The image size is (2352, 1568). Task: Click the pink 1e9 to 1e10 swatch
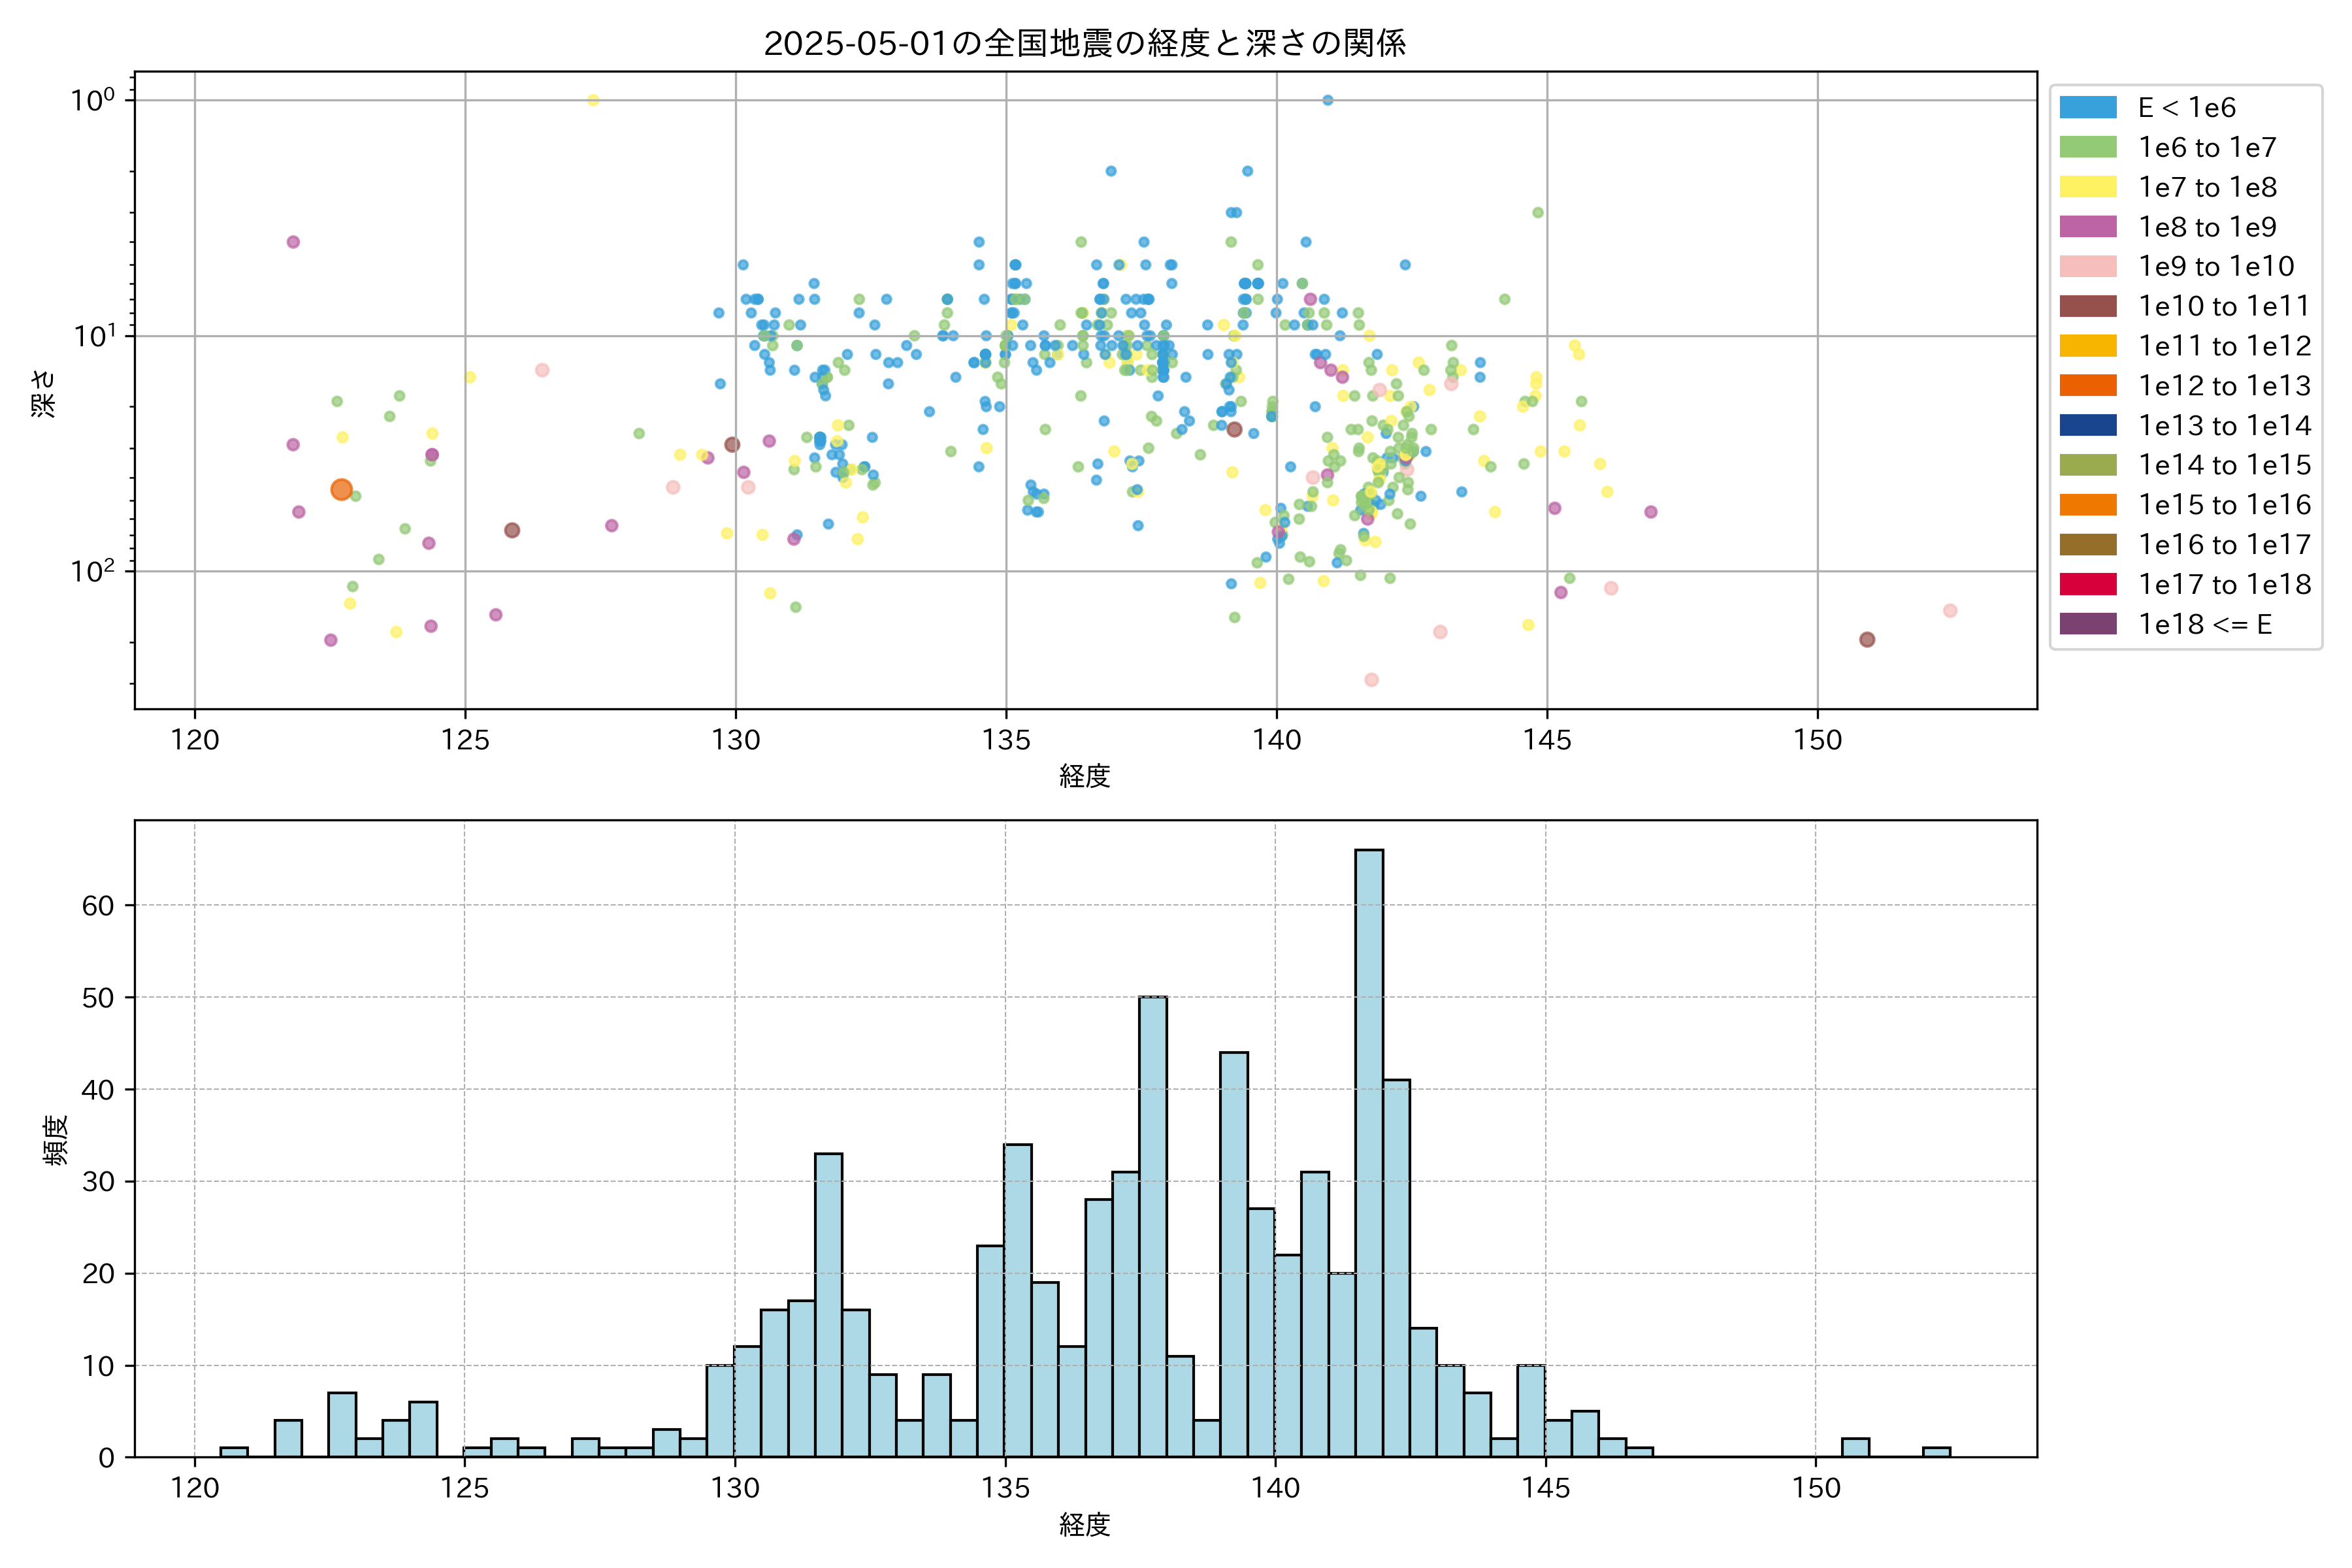click(x=2088, y=266)
